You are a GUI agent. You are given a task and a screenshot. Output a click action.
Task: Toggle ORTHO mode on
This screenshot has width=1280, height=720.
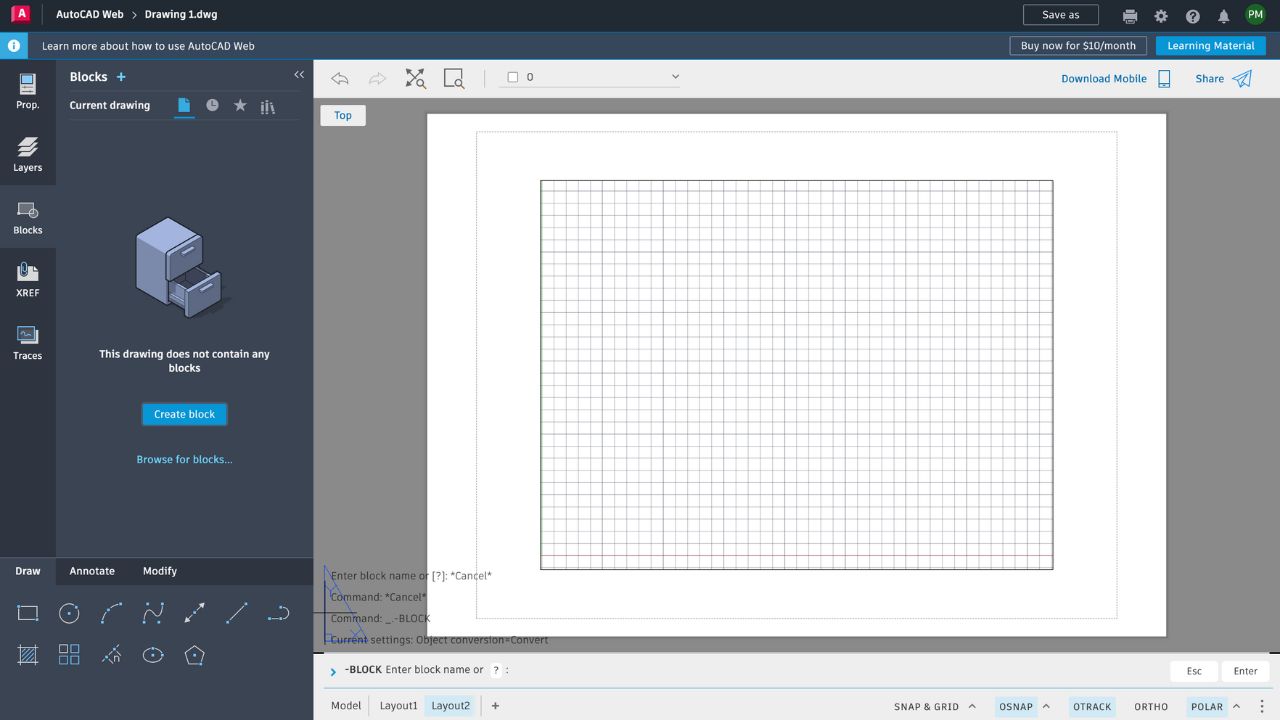click(x=1151, y=706)
